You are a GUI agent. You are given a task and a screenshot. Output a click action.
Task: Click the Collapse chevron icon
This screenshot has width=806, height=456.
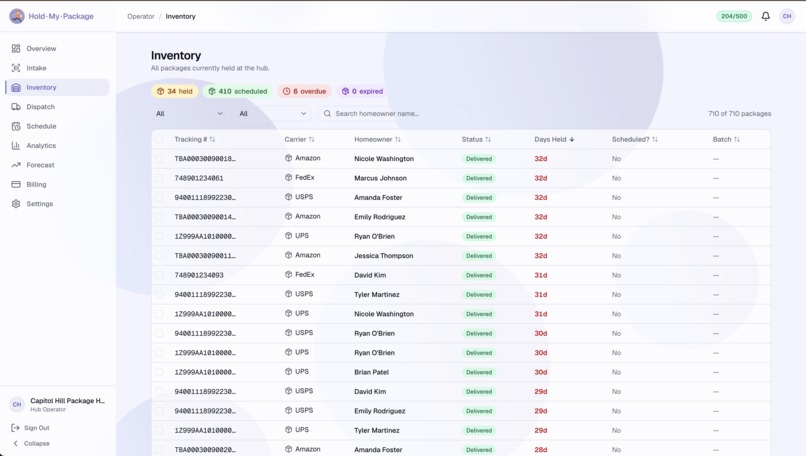point(15,443)
